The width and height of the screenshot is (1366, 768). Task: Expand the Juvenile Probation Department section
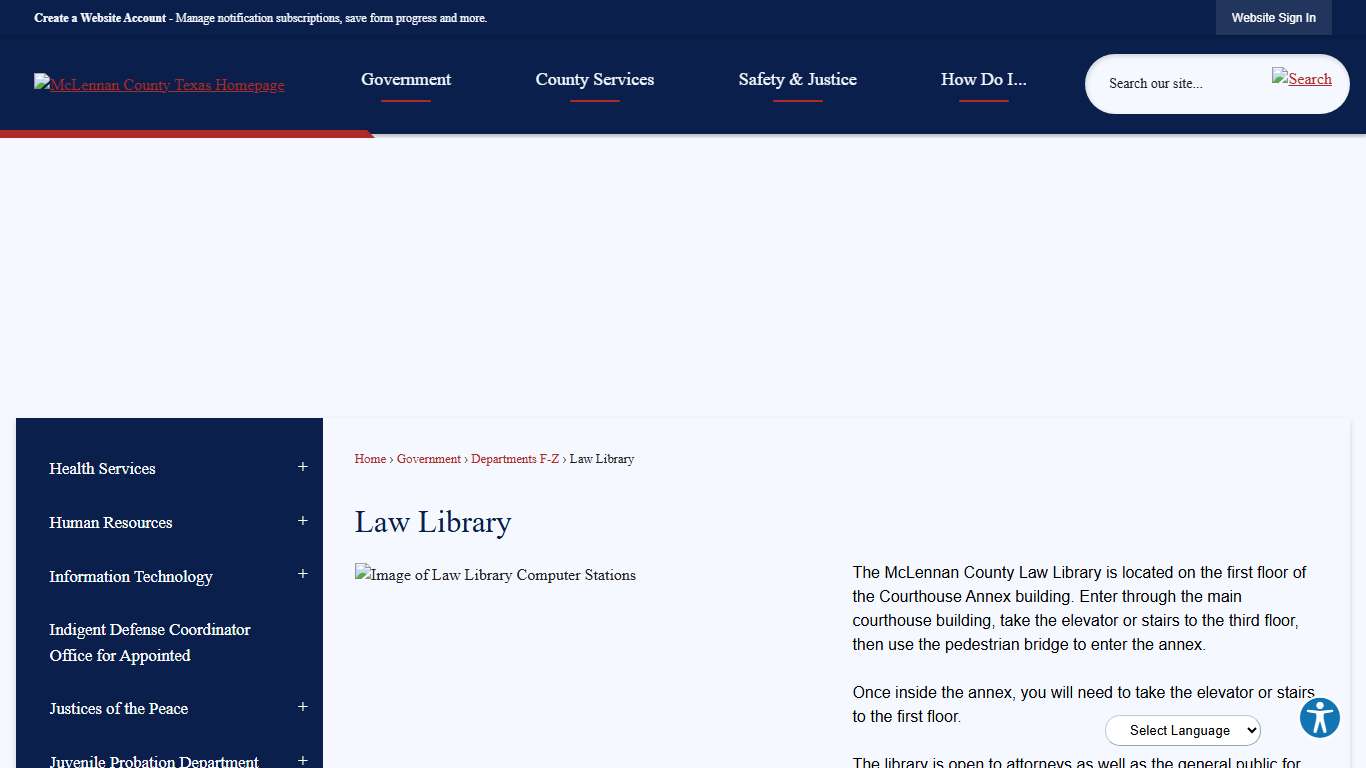point(302,760)
